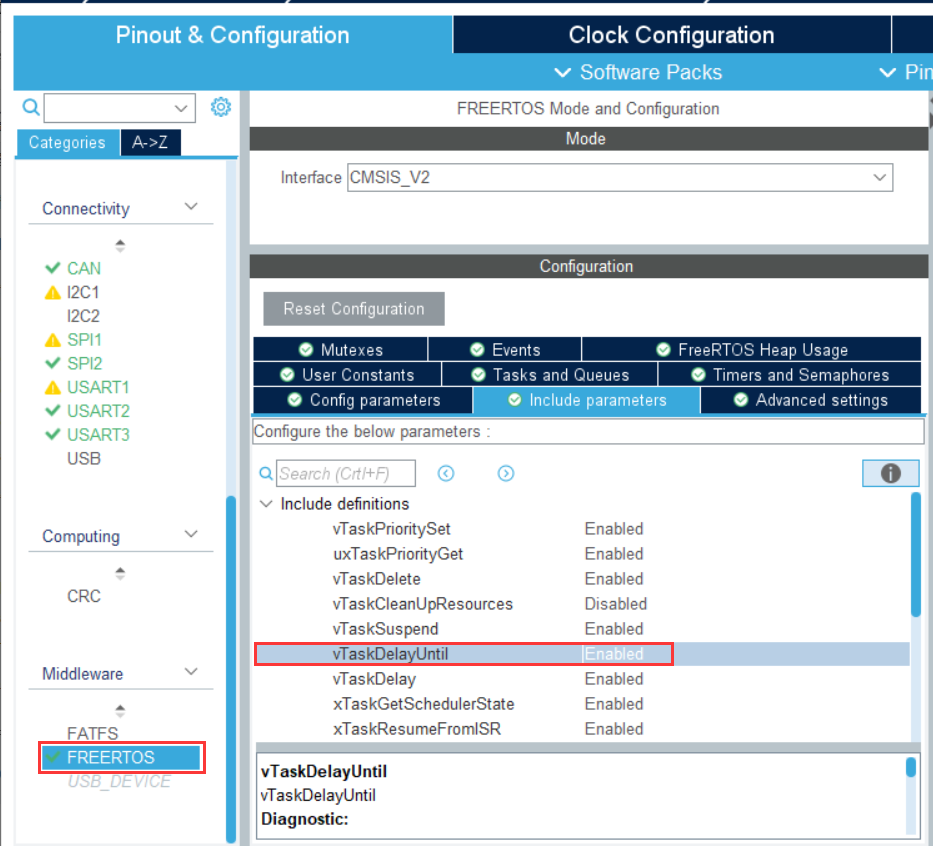Click the description pane scrollbar
The image size is (933, 846).
[910, 767]
